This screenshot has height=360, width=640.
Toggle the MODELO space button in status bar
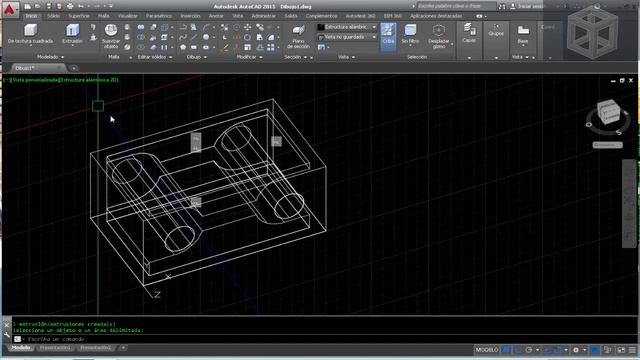coord(487,350)
